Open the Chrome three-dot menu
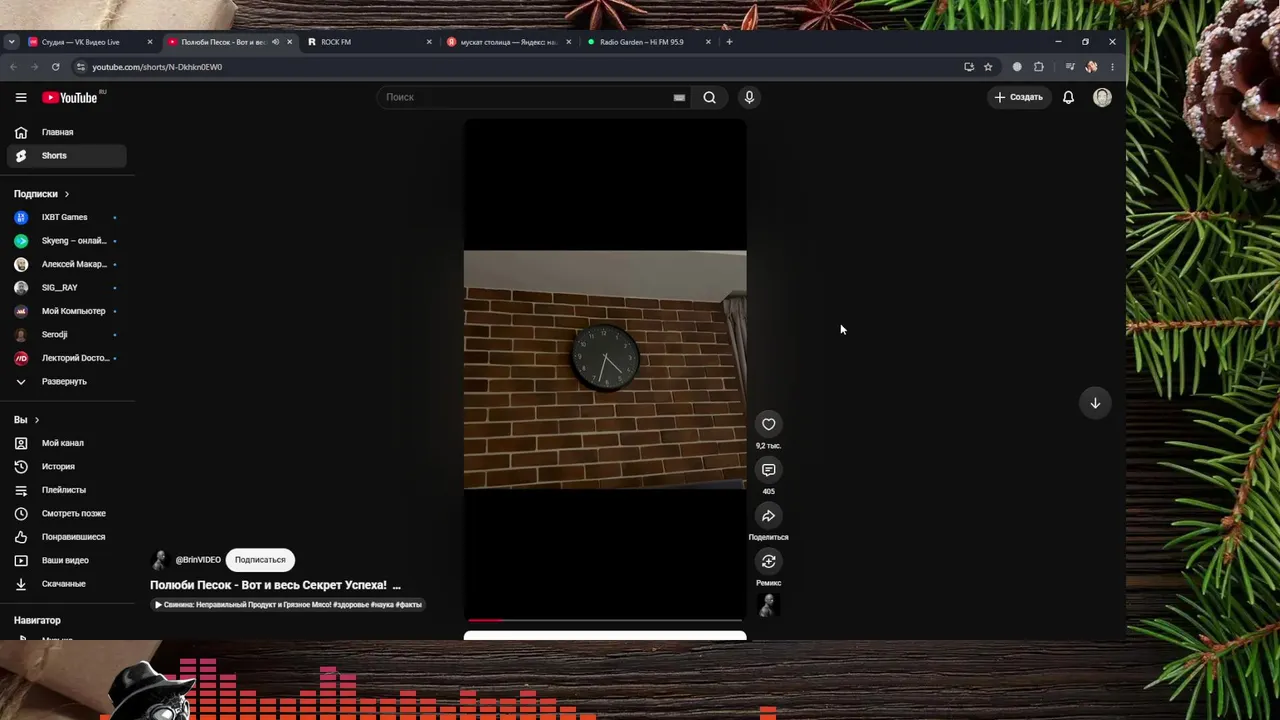The height and width of the screenshot is (720, 1280). tap(1112, 67)
